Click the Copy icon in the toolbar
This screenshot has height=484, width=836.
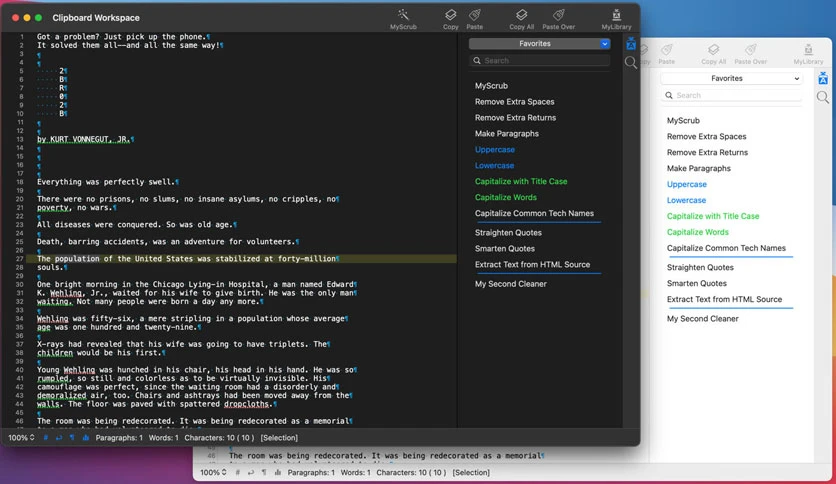coord(451,15)
